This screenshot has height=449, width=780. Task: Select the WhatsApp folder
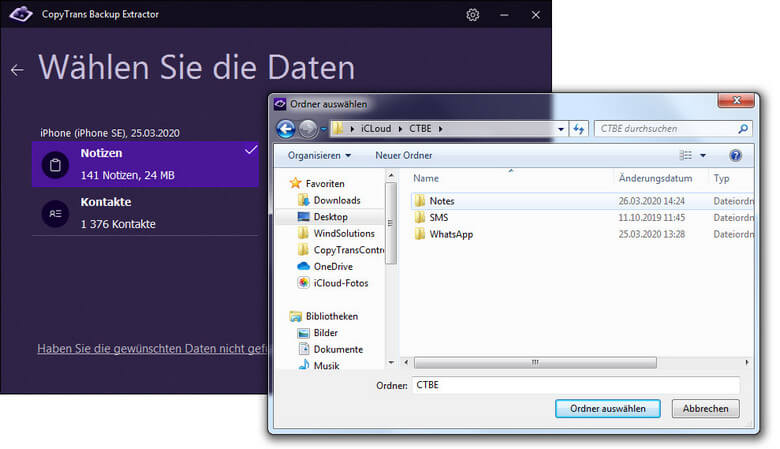point(451,234)
